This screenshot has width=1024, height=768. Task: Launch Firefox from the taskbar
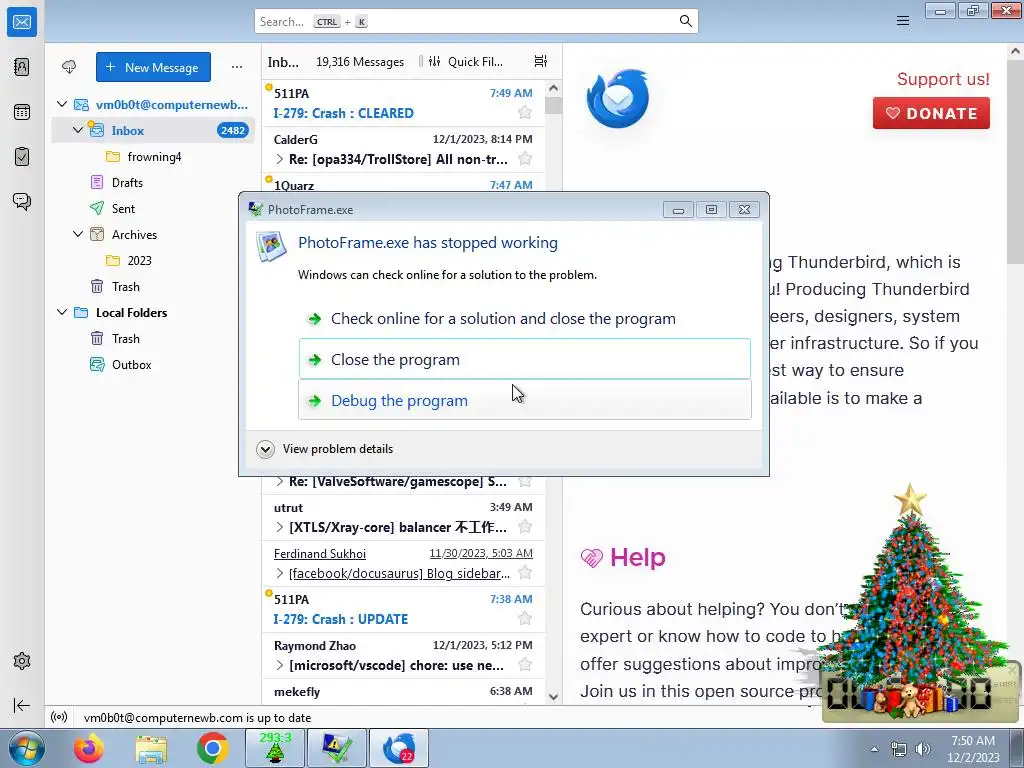89,748
